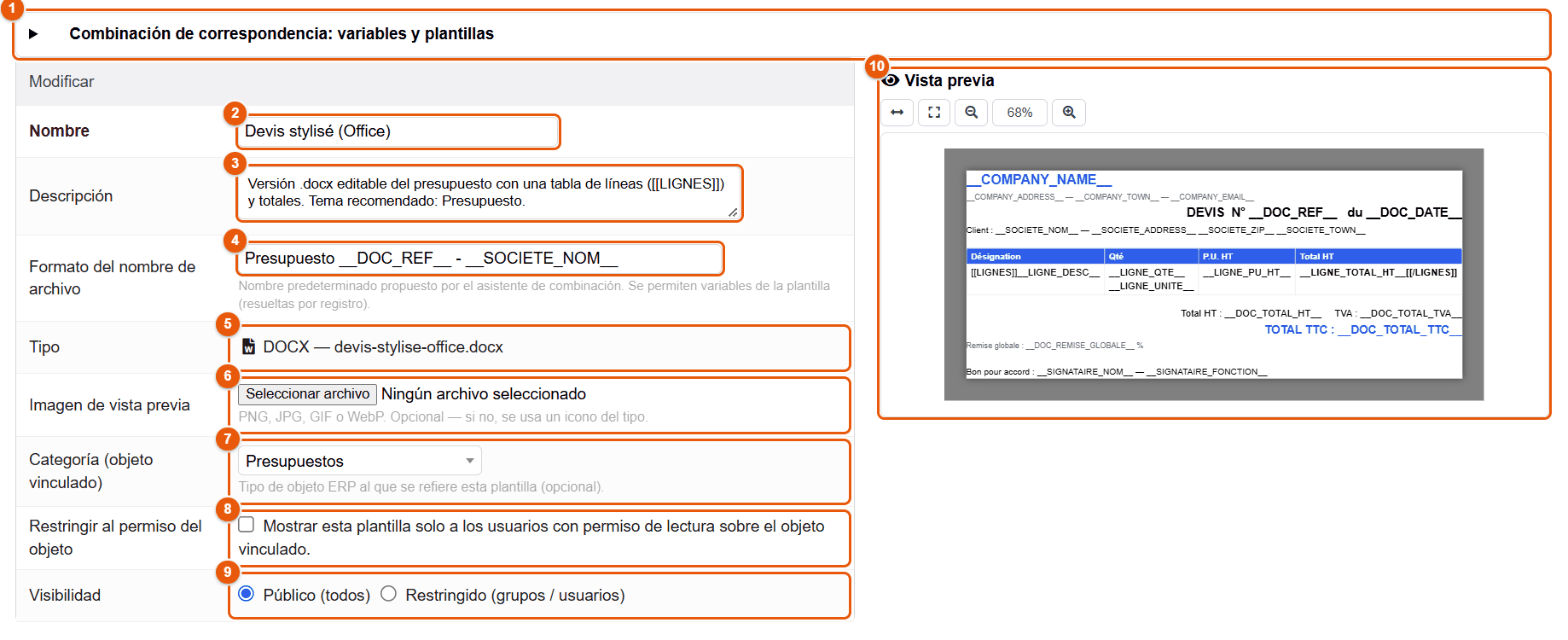Click the 68% zoom level field

click(1019, 112)
